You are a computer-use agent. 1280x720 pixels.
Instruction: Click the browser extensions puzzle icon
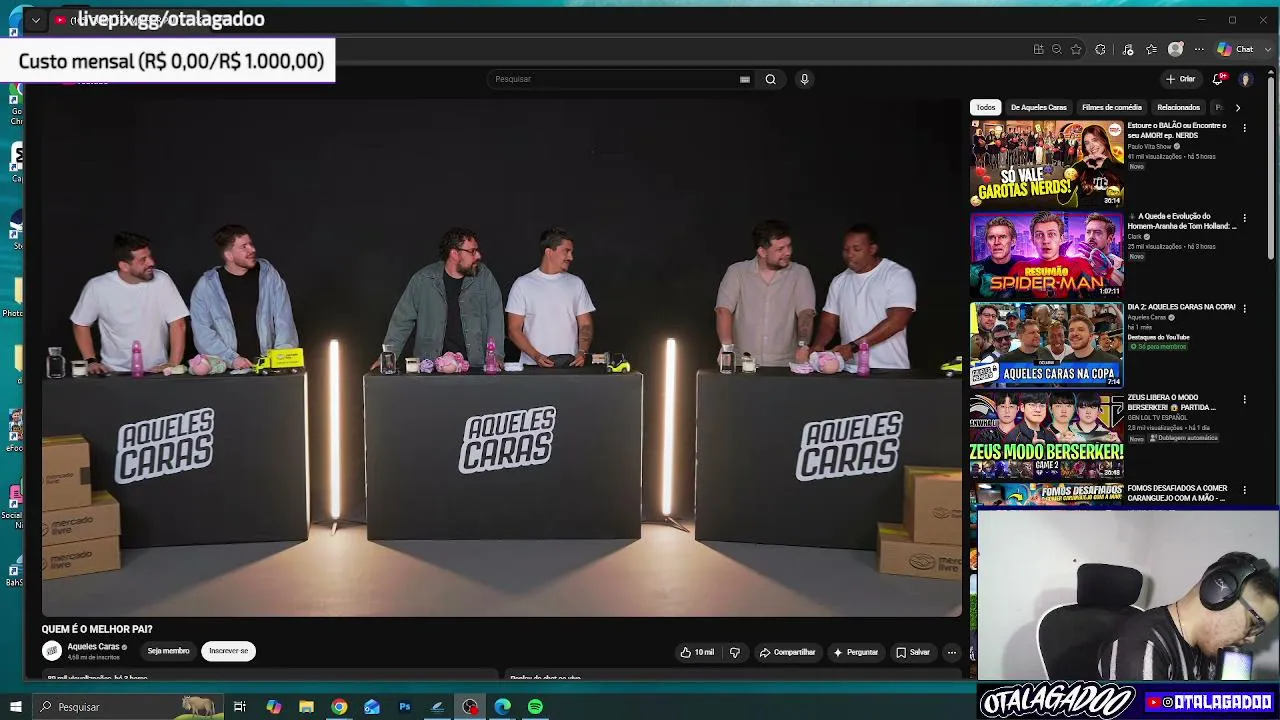point(1100,49)
